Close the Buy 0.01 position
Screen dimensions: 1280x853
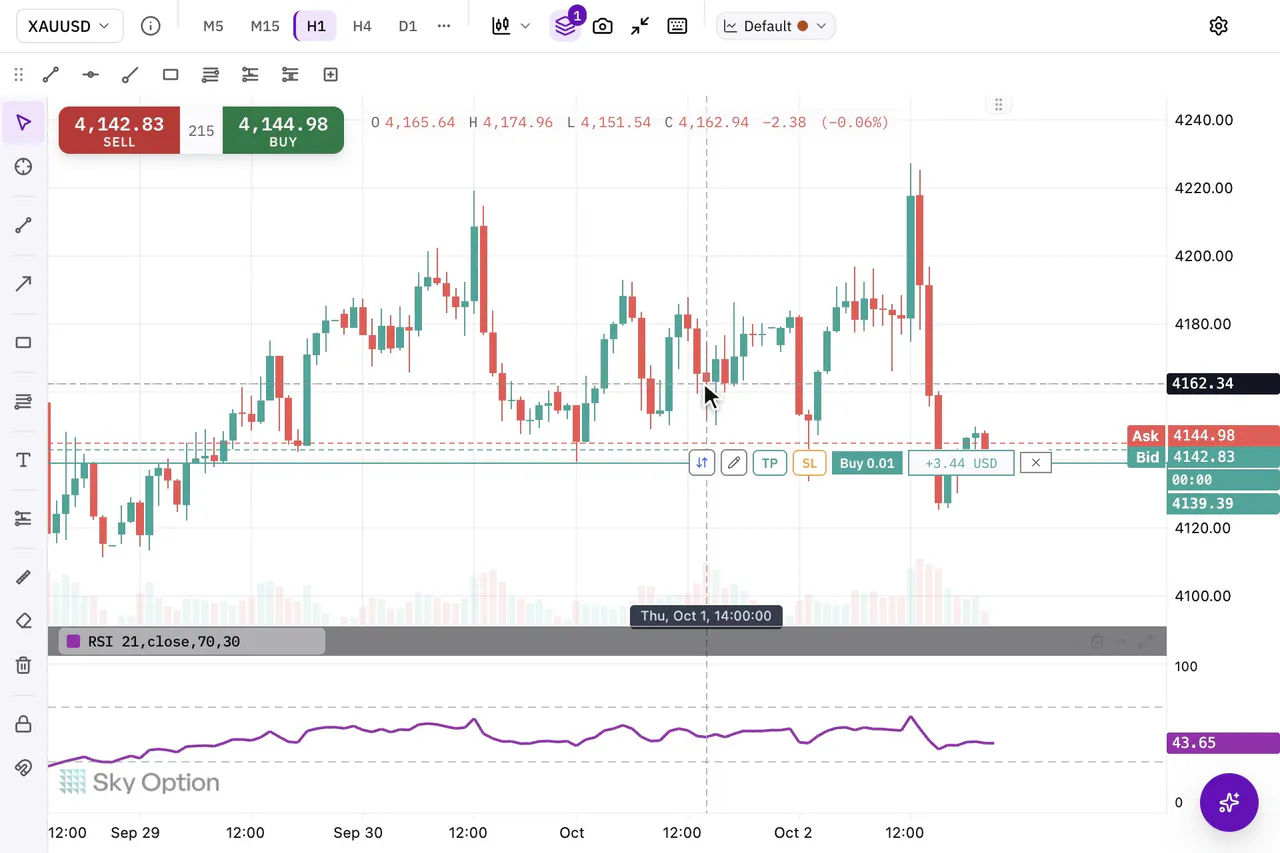(1036, 463)
